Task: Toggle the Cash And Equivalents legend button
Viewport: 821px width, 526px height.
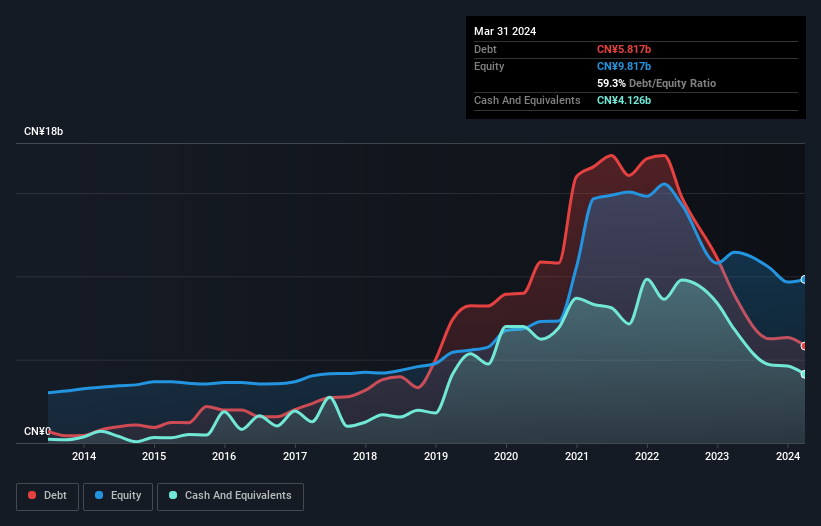Action: click(x=230, y=496)
